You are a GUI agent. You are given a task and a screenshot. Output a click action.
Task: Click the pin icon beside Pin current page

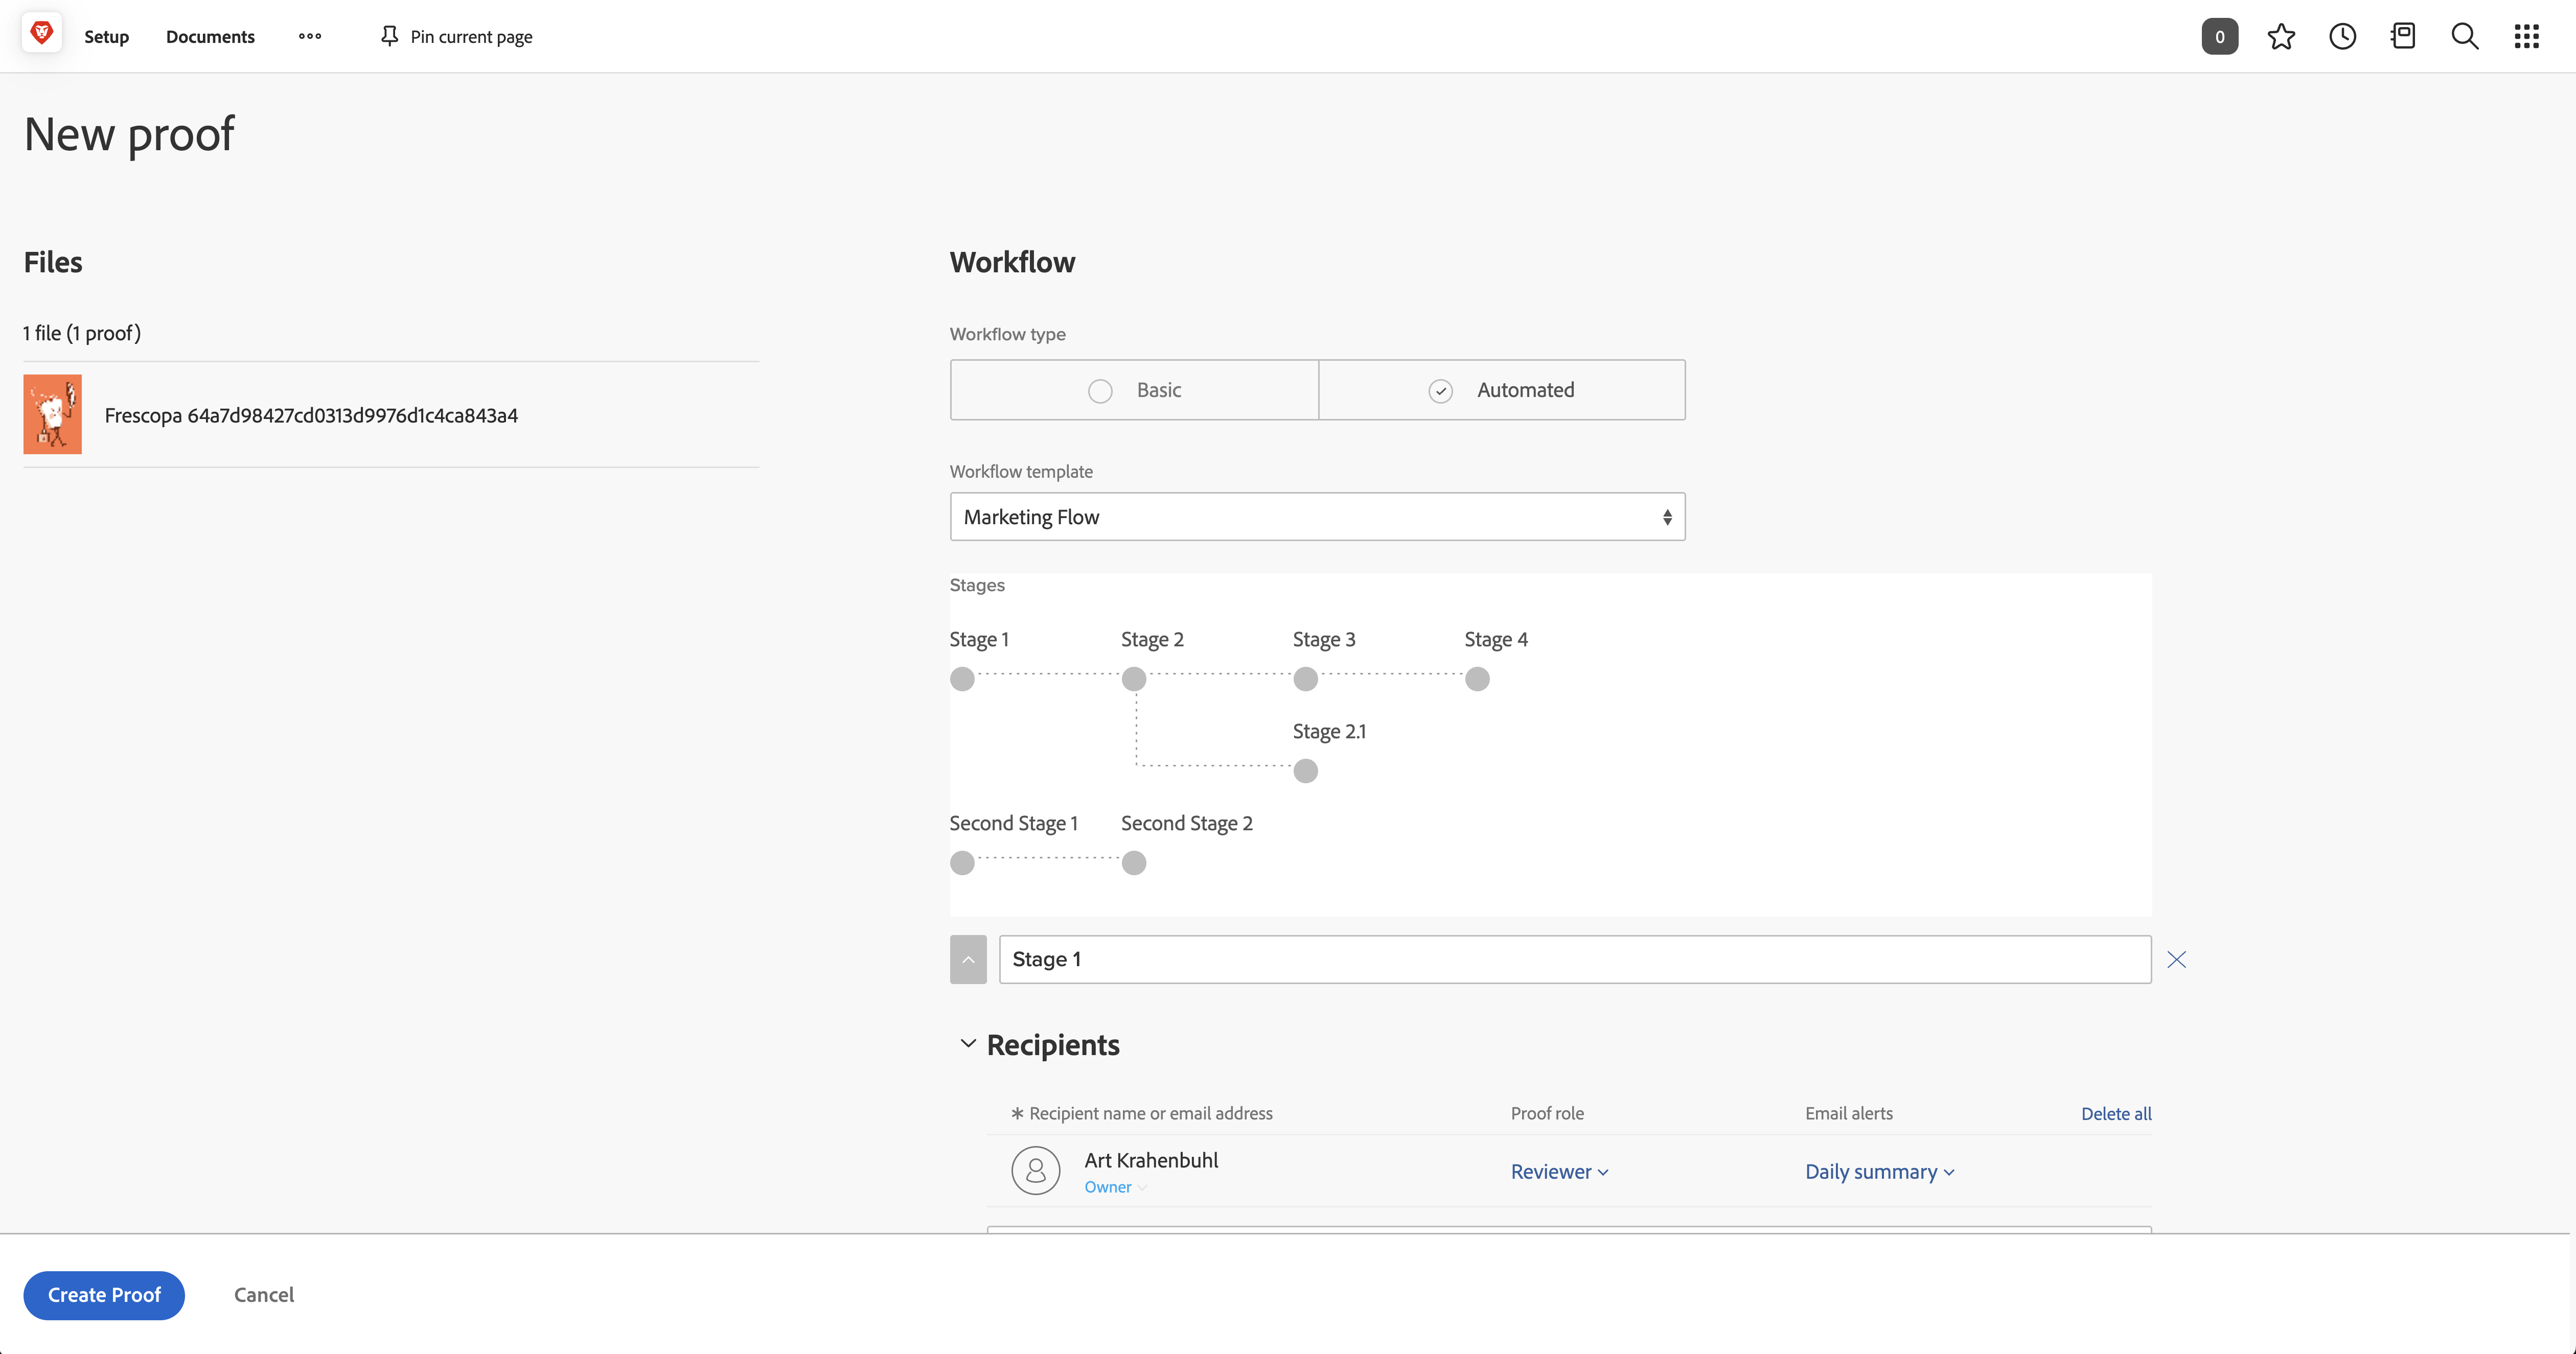click(389, 36)
